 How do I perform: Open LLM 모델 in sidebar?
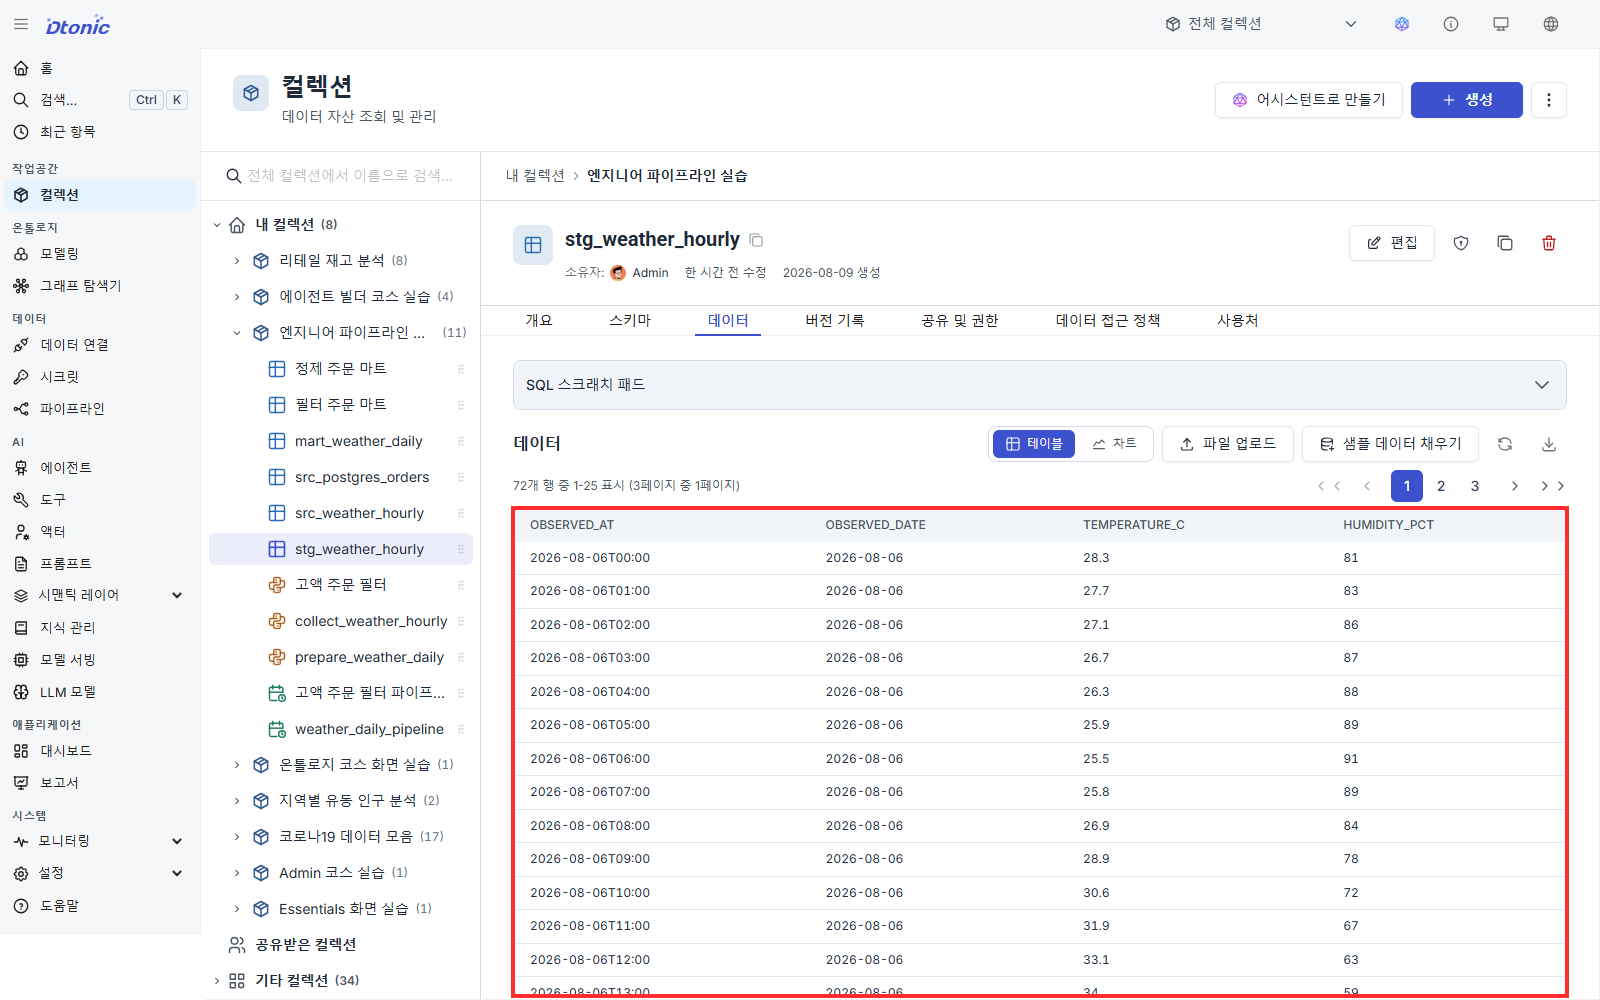click(100, 692)
